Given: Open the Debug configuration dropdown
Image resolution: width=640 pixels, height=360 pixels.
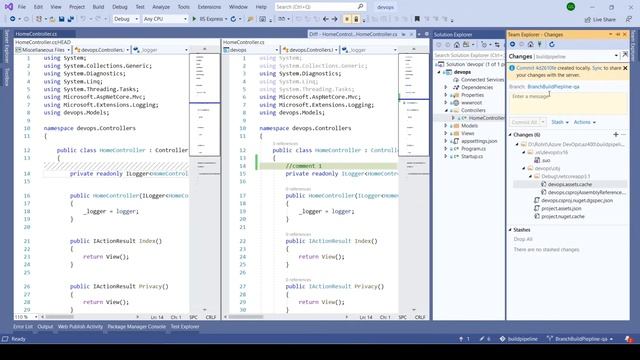Looking at the screenshot, I should click(126, 19).
